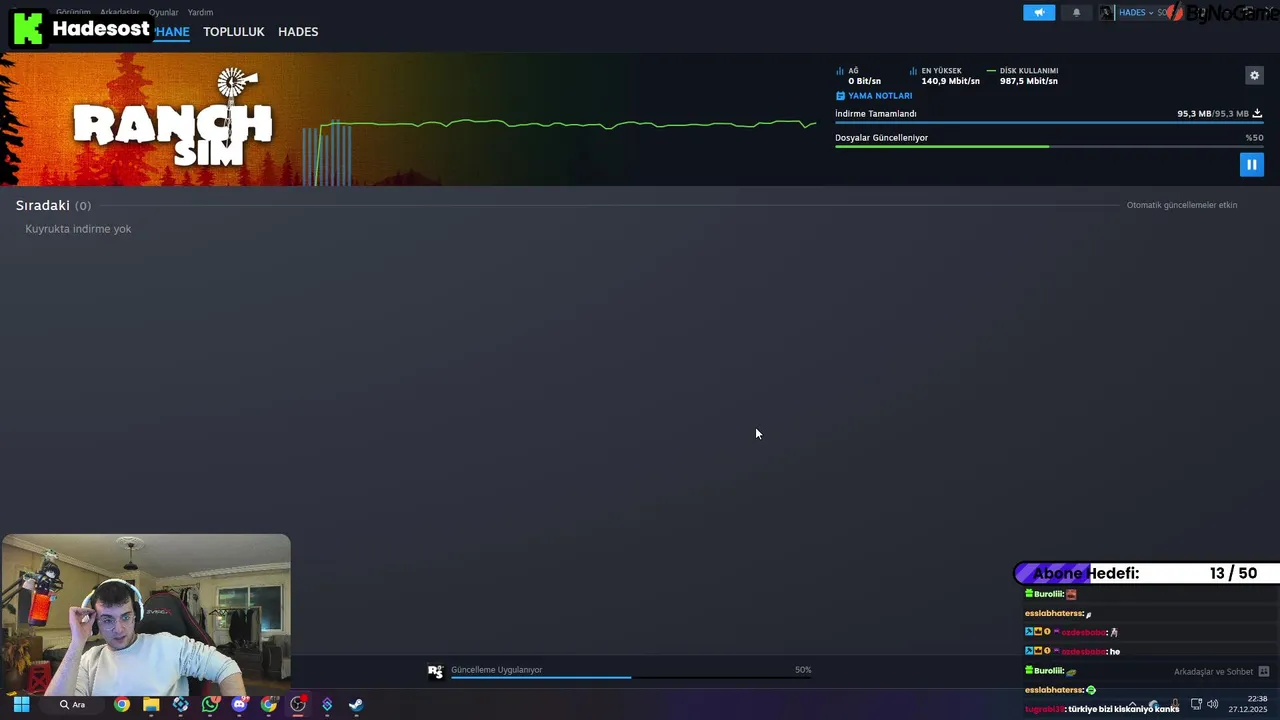Open the Görünüm menu
1280x720 pixels.
coord(73,12)
